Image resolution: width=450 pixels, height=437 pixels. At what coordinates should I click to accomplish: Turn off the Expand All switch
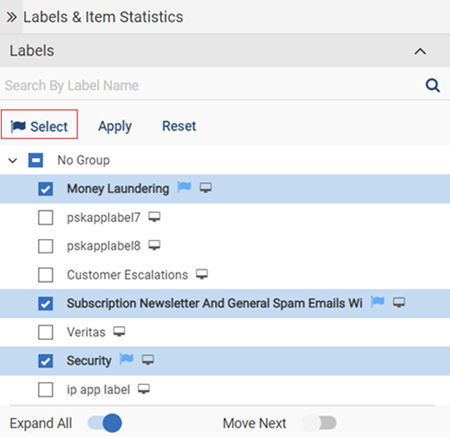click(104, 423)
